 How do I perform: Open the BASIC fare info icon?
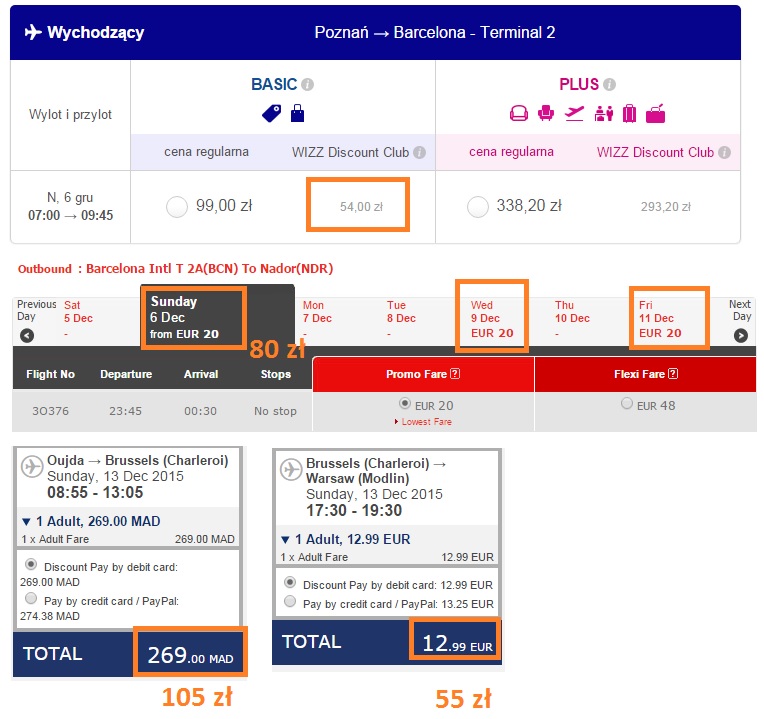point(307,85)
